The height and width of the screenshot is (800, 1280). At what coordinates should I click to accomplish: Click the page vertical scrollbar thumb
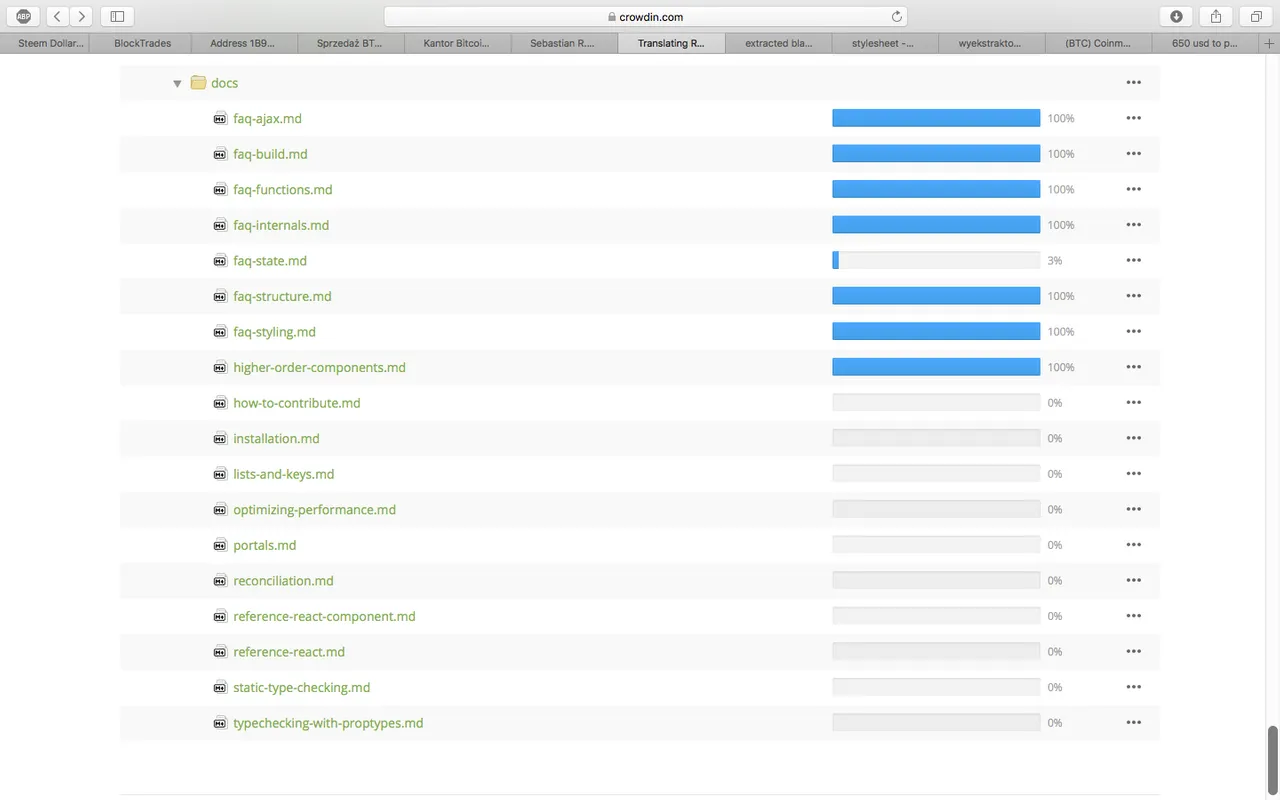pos(1273,759)
